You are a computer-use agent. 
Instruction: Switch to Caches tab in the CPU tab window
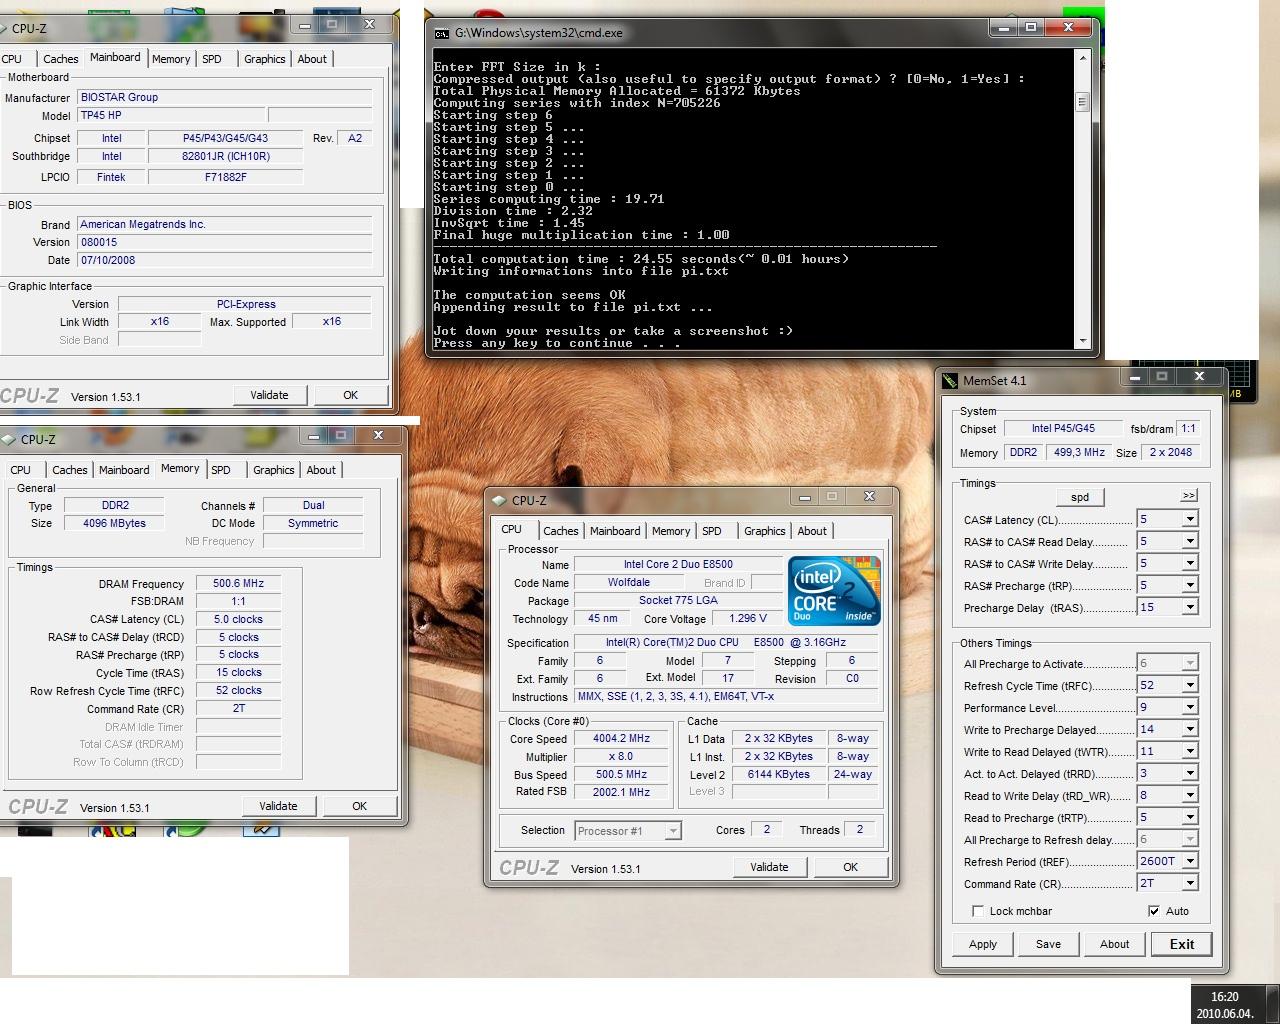(561, 531)
